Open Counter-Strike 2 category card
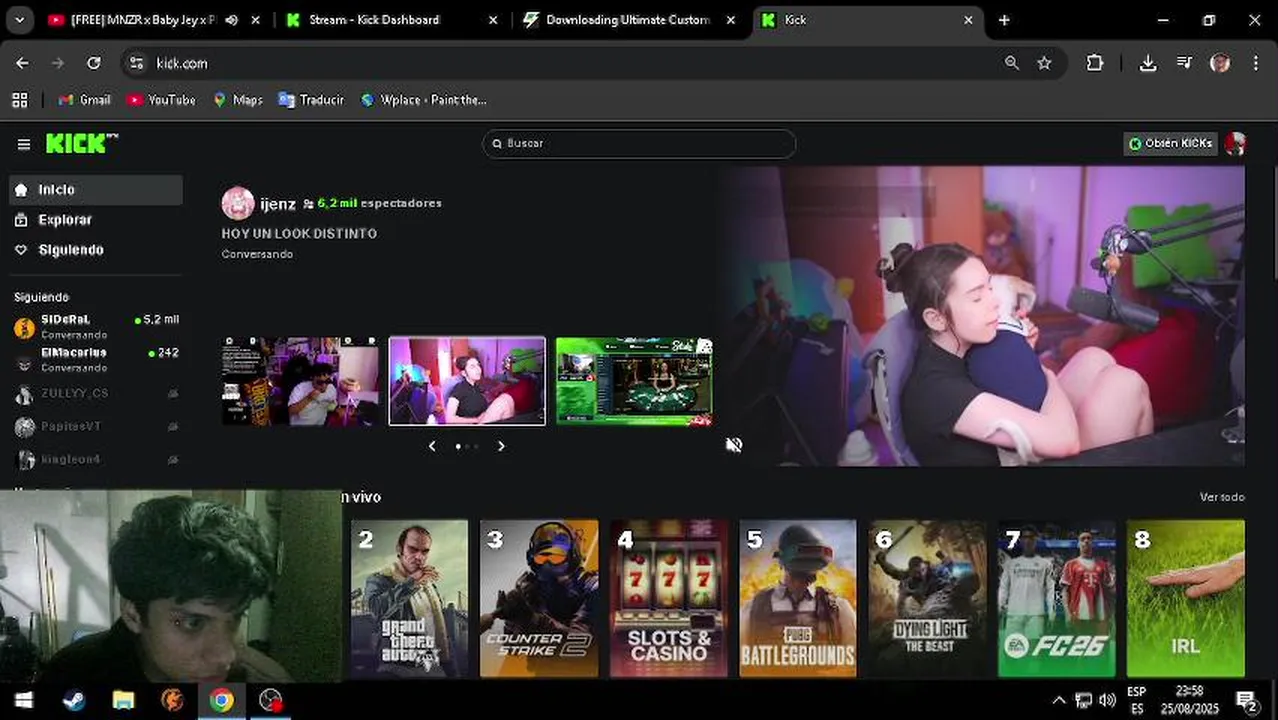Image resolution: width=1278 pixels, height=720 pixels. [539, 598]
